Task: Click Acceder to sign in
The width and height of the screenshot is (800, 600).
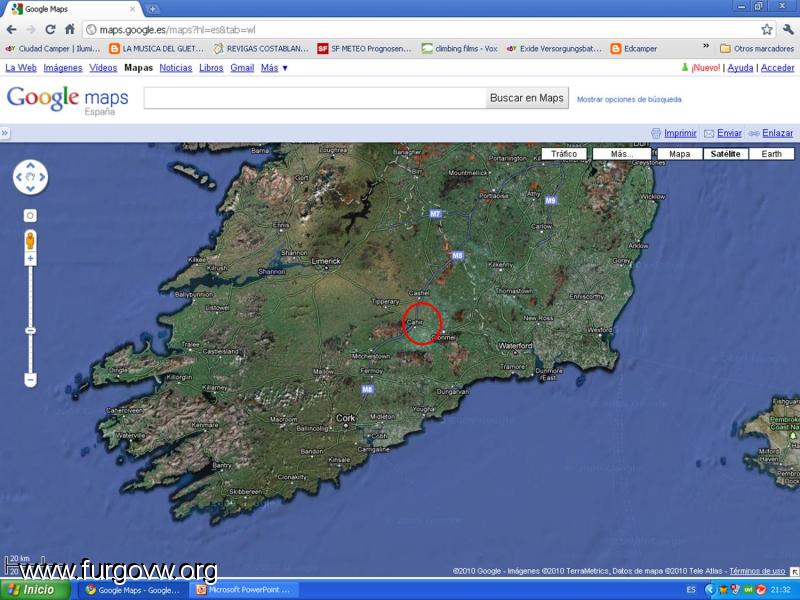Action: pos(778,68)
